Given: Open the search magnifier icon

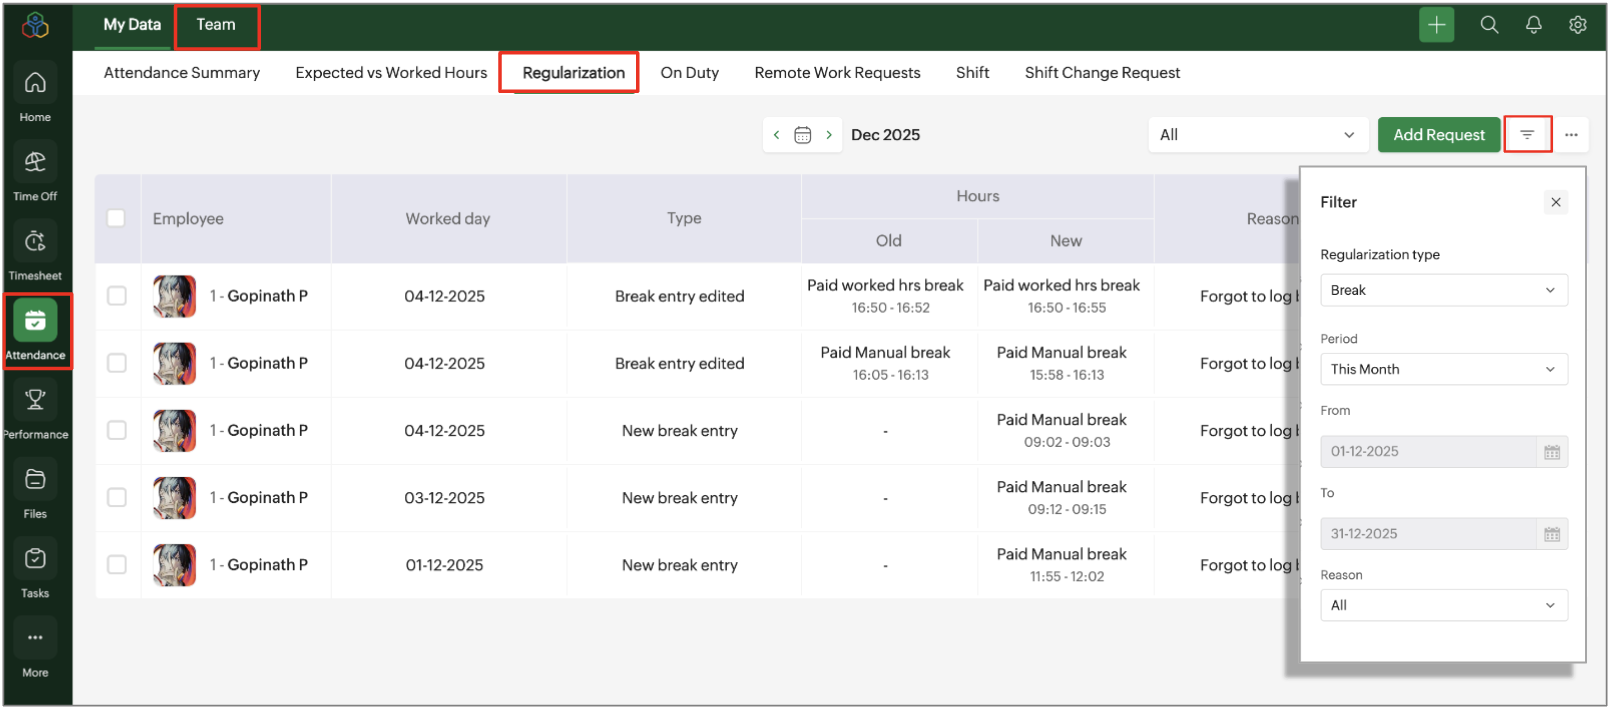Looking at the screenshot, I should coord(1489,25).
